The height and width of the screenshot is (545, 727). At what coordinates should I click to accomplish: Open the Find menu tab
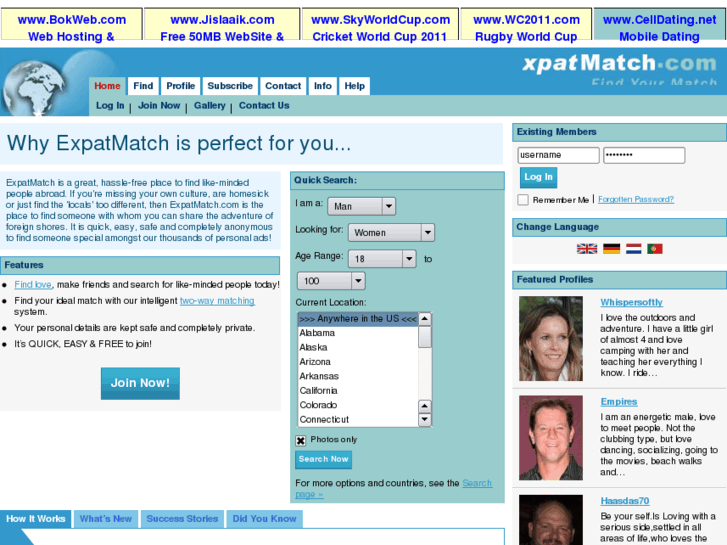pyautogui.click(x=143, y=86)
